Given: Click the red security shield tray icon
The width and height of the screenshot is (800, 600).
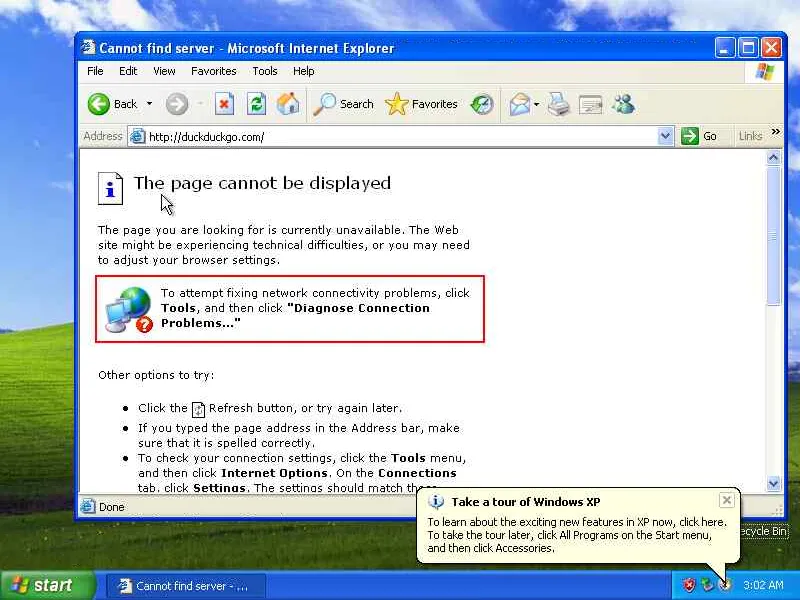Looking at the screenshot, I should pyautogui.click(x=689, y=585).
